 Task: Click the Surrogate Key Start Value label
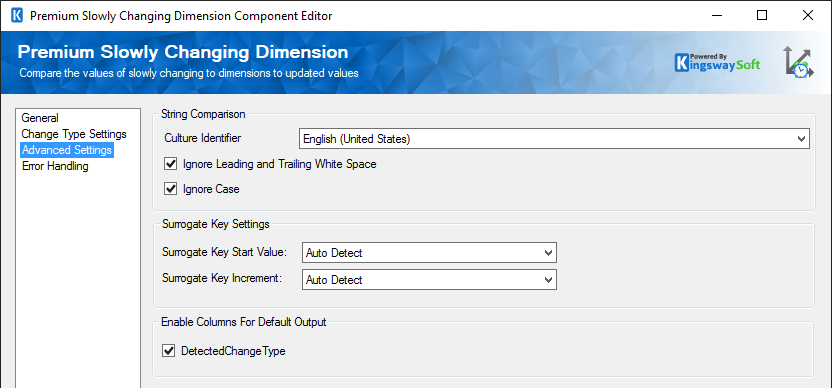coord(224,252)
